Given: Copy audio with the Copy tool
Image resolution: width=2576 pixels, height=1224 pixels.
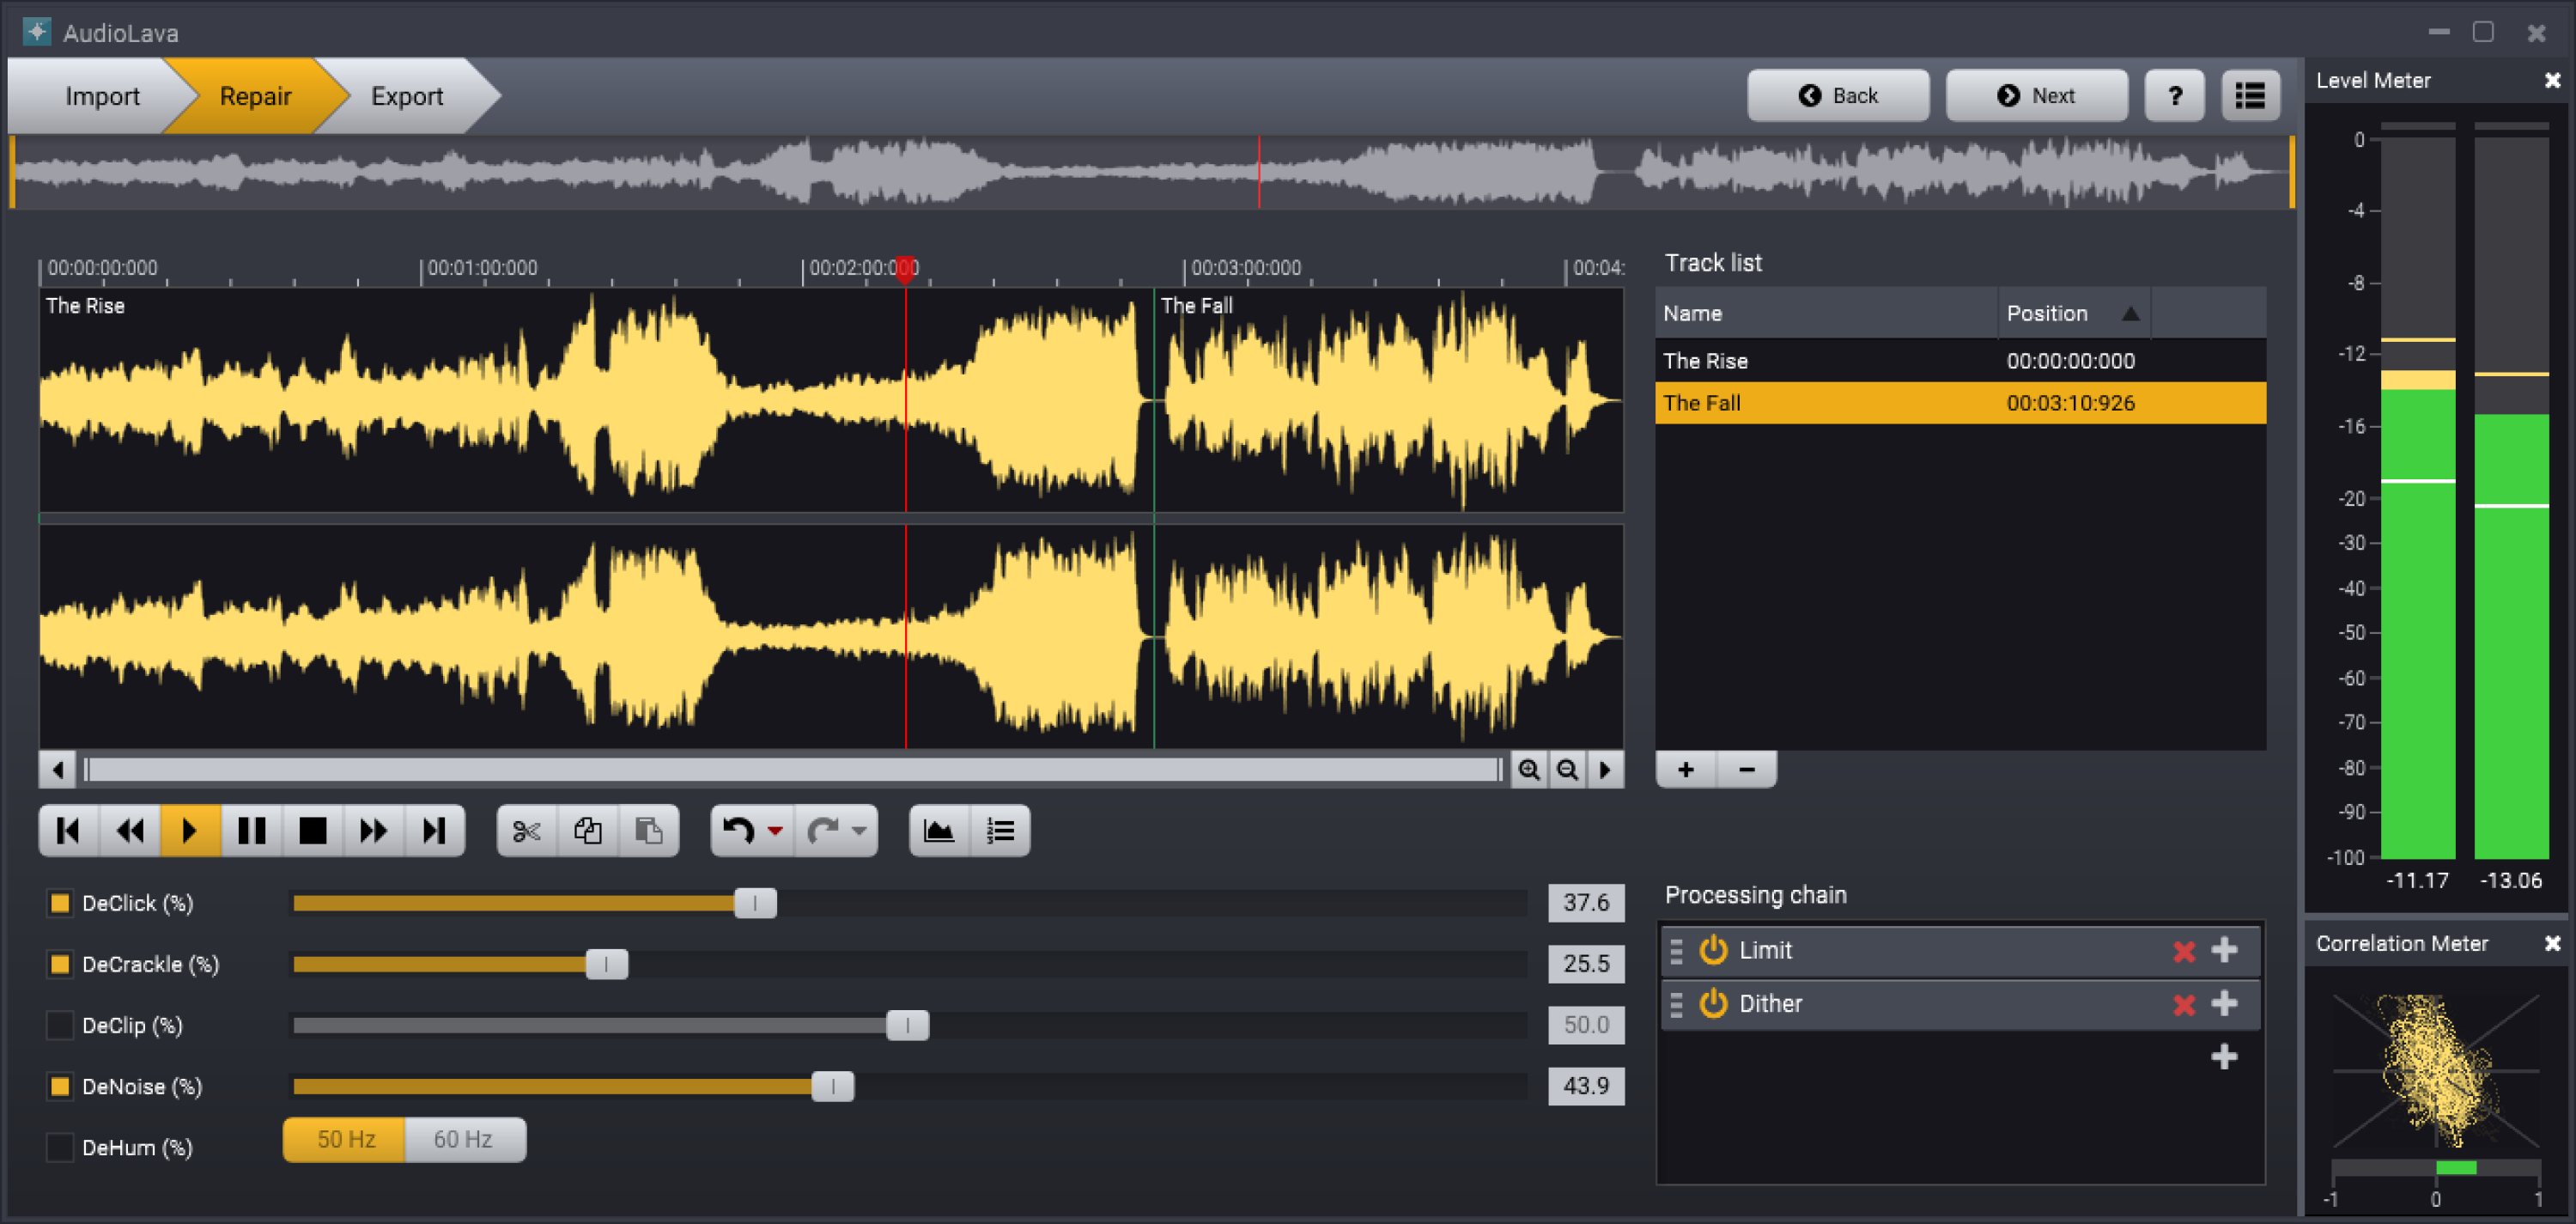Looking at the screenshot, I should point(588,830).
